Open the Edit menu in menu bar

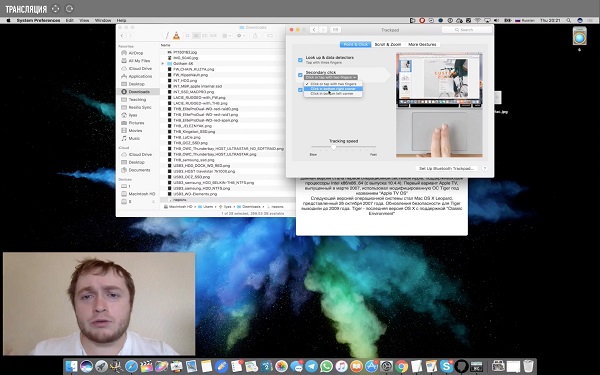coord(69,20)
